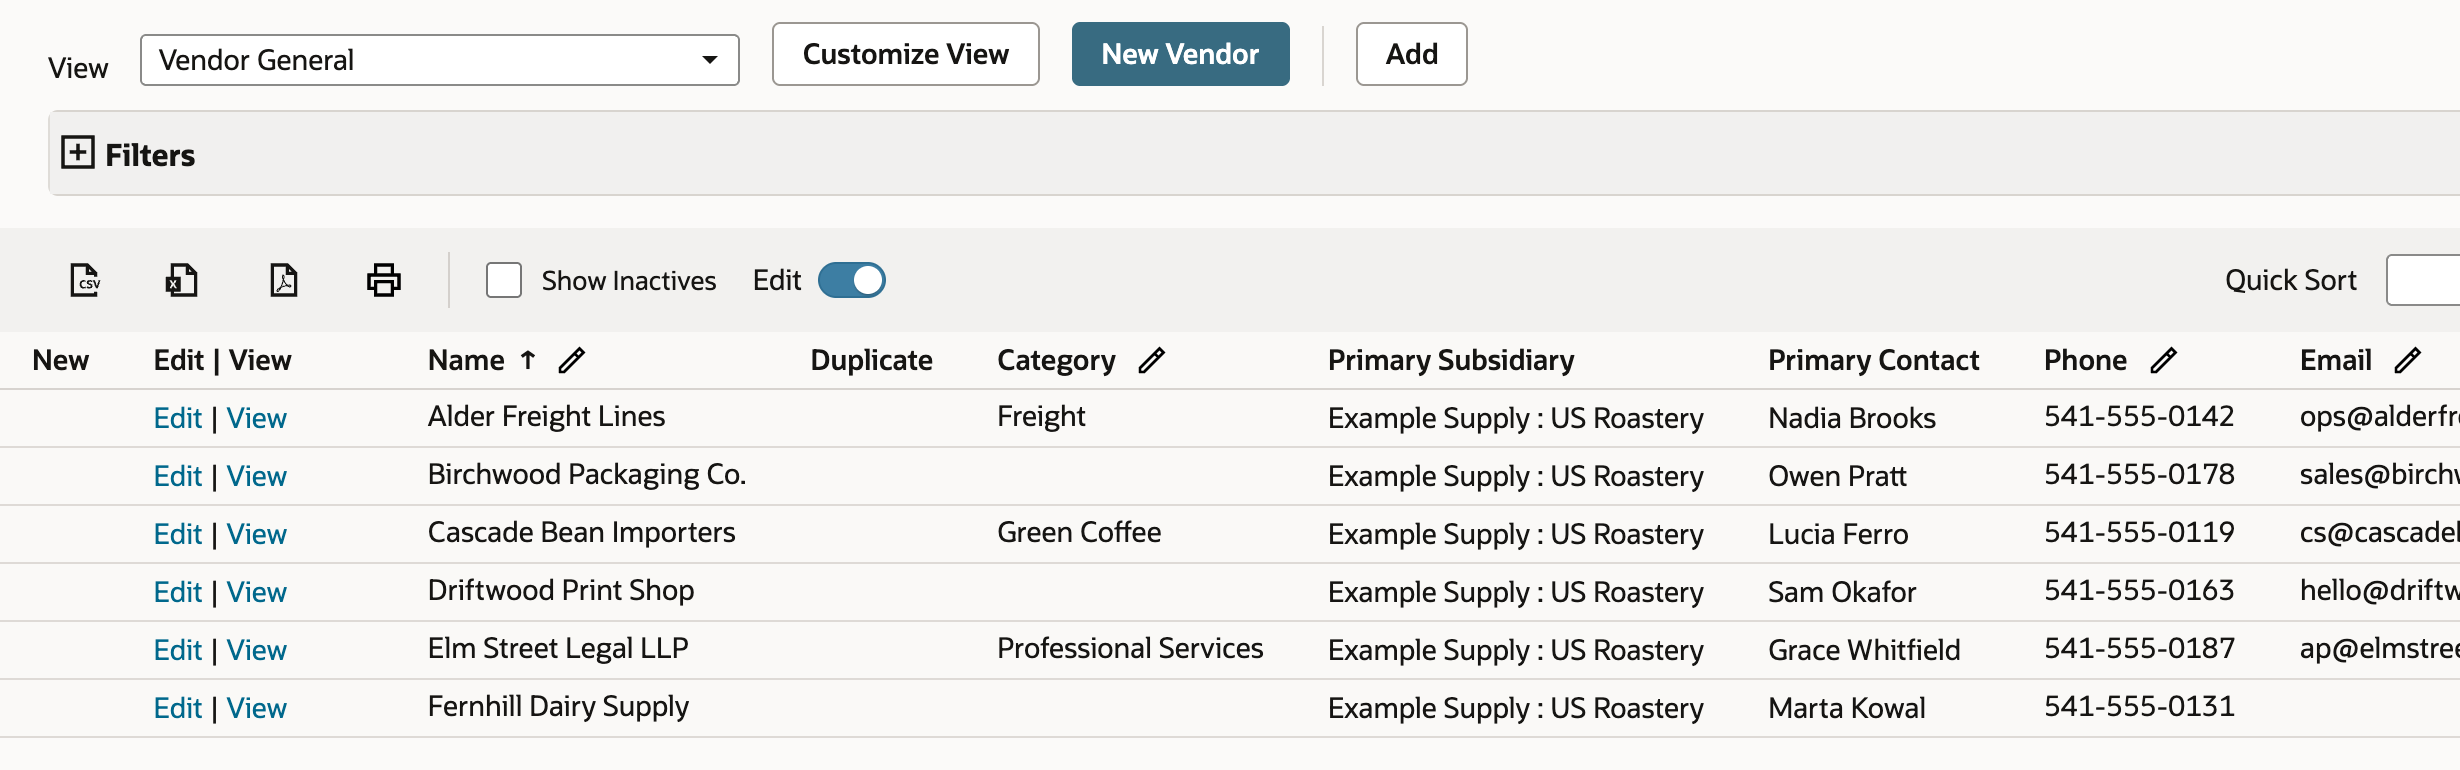View Cascade Bean Importers record
Image resolution: width=2460 pixels, height=770 pixels.
(257, 534)
